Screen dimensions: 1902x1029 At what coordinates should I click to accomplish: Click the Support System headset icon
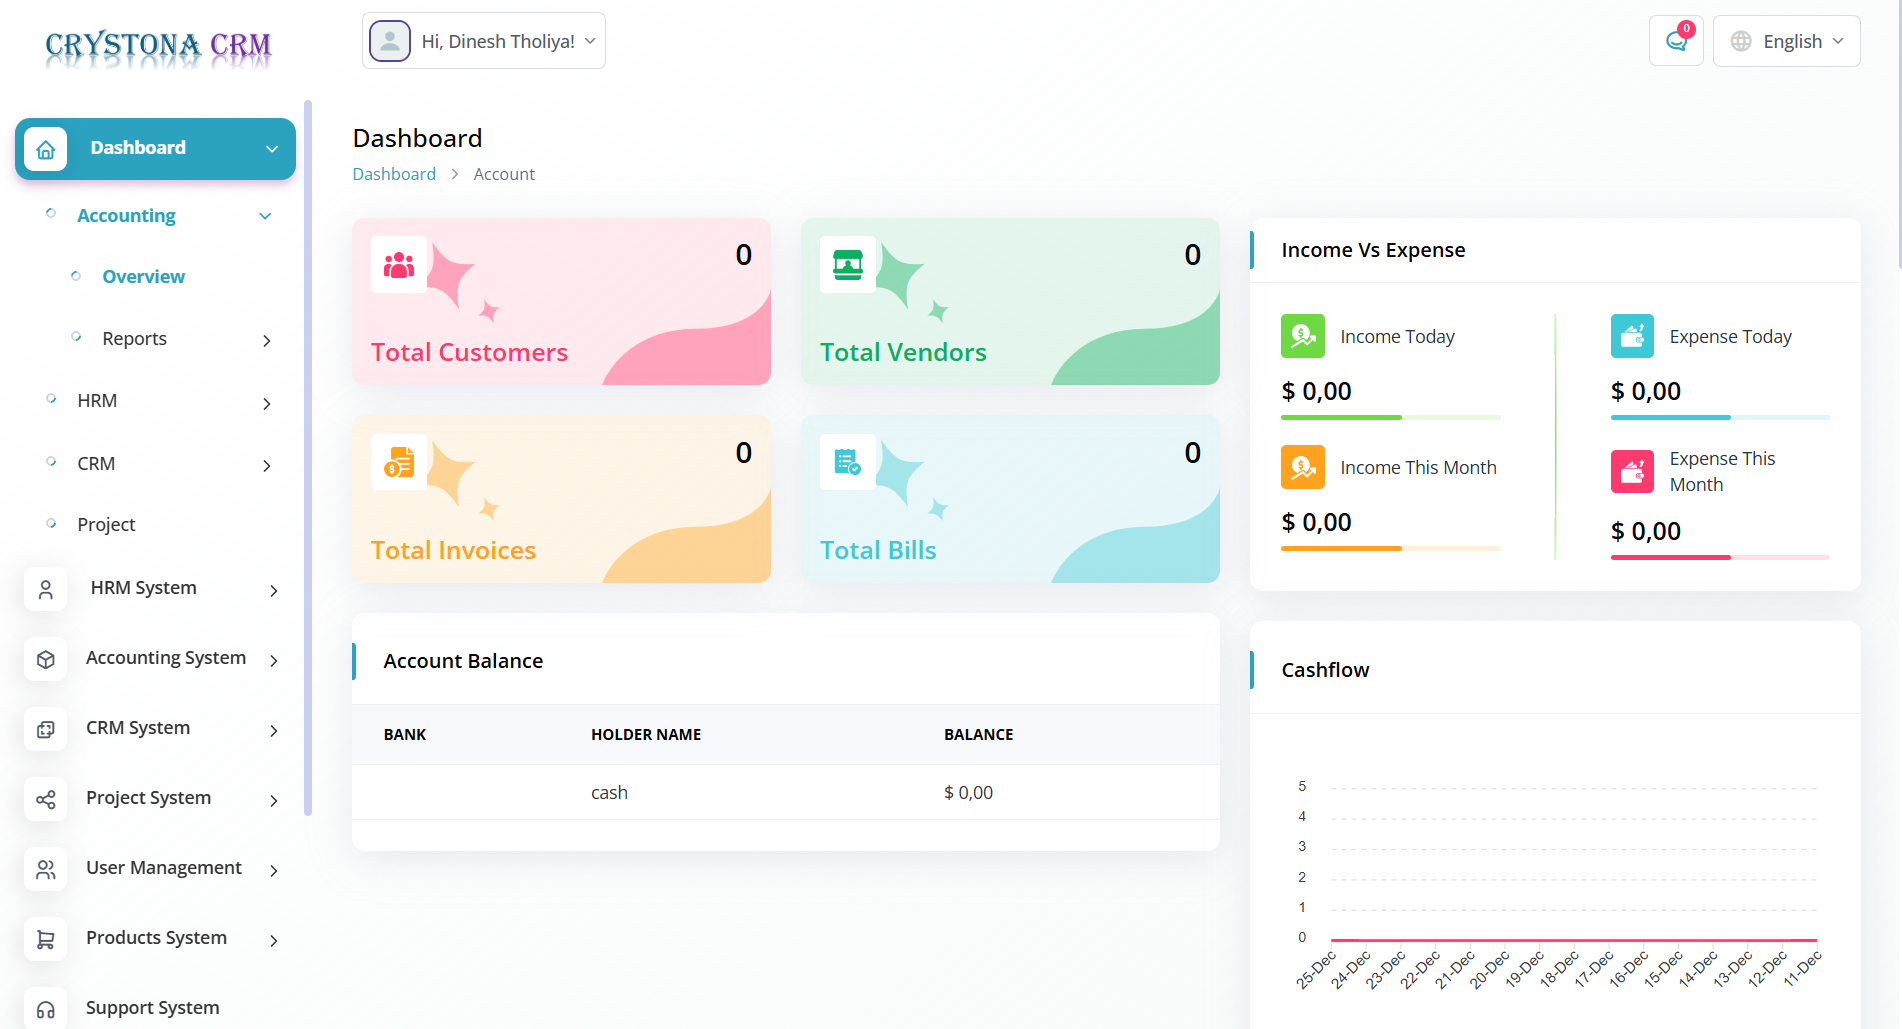coord(46,1008)
